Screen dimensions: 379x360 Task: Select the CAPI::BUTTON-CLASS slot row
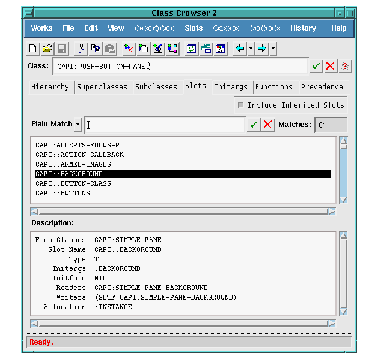(183, 184)
